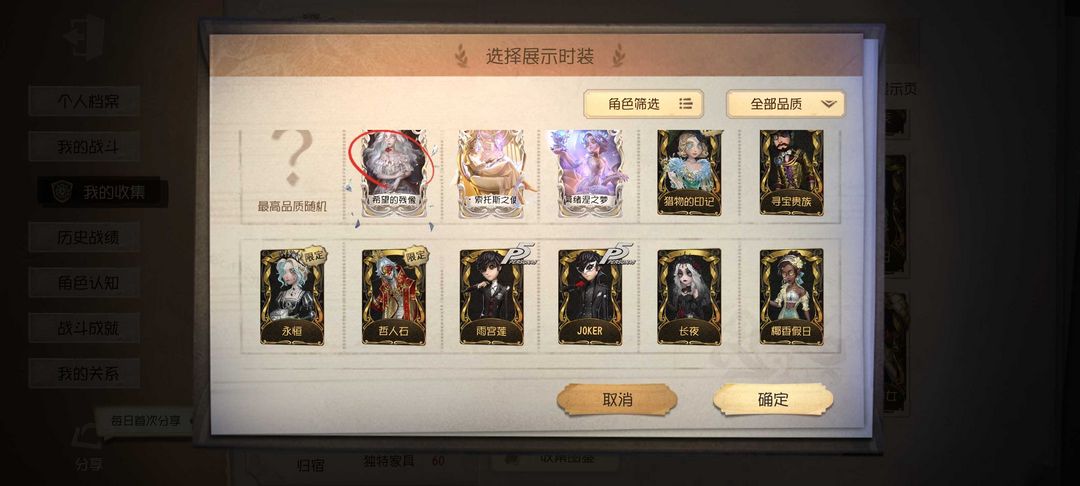Select the 长夜 costume card

[689, 296]
